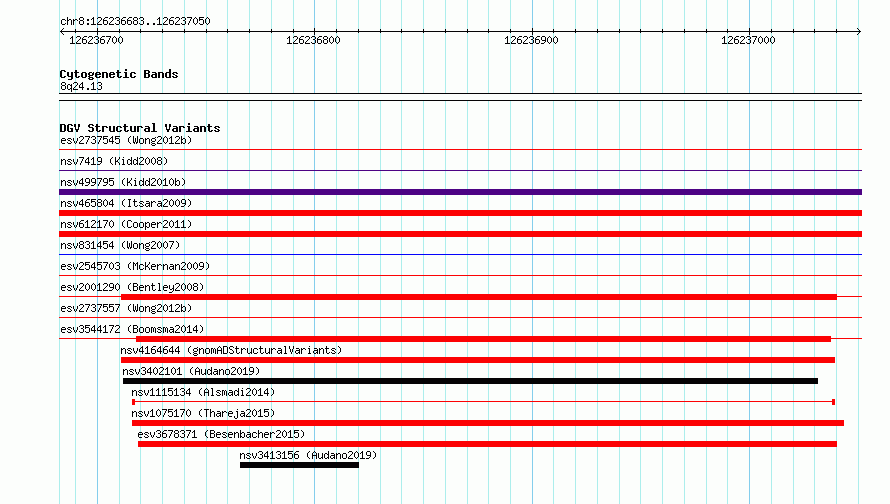890x504 pixels.
Task: Open the nsv1115134 (Alsmadi2014) label
Action: pos(203,392)
